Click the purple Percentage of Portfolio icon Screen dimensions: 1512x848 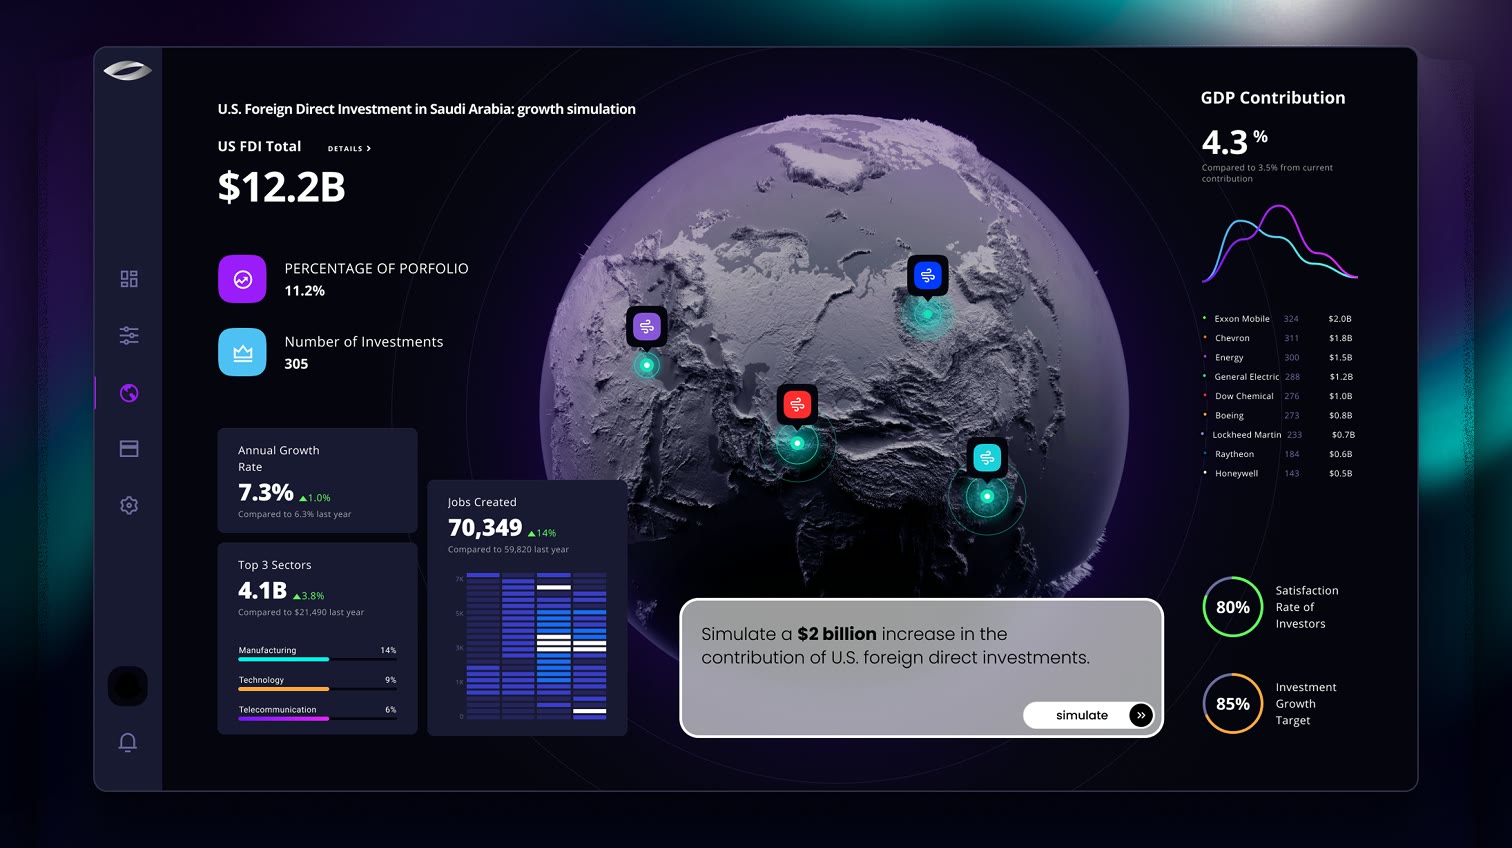click(242, 279)
